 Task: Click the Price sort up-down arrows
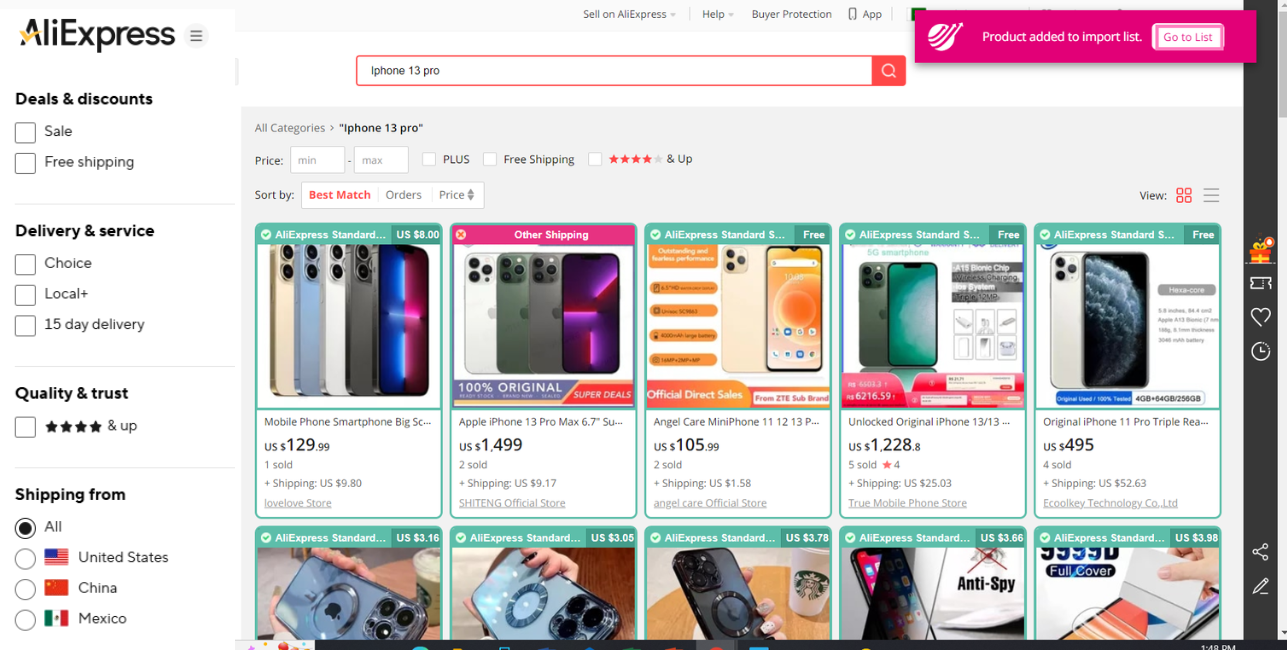point(471,195)
